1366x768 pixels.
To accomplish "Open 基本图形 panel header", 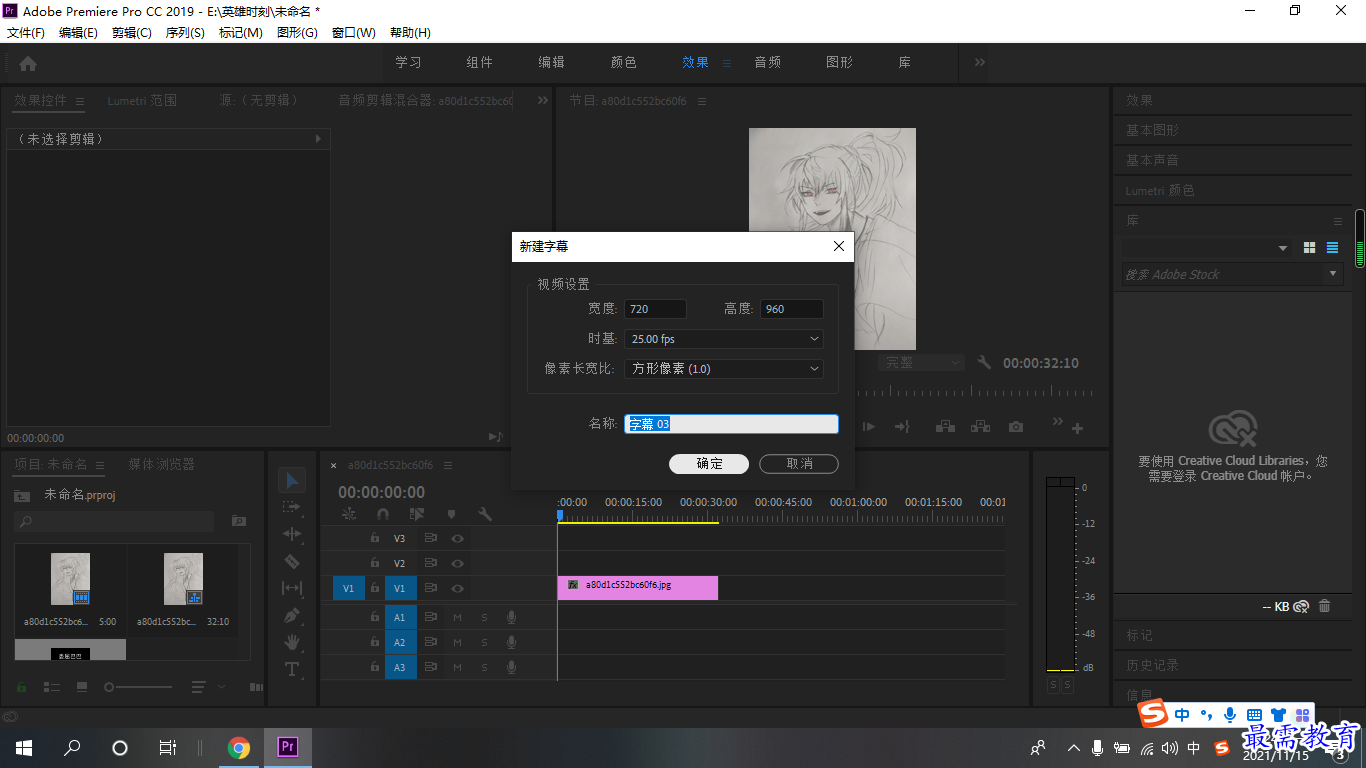I will 1152,130.
